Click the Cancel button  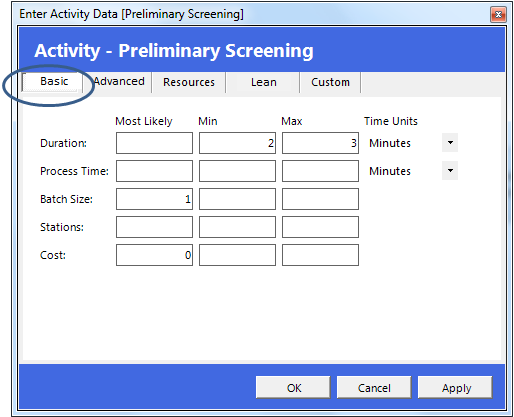click(x=374, y=387)
